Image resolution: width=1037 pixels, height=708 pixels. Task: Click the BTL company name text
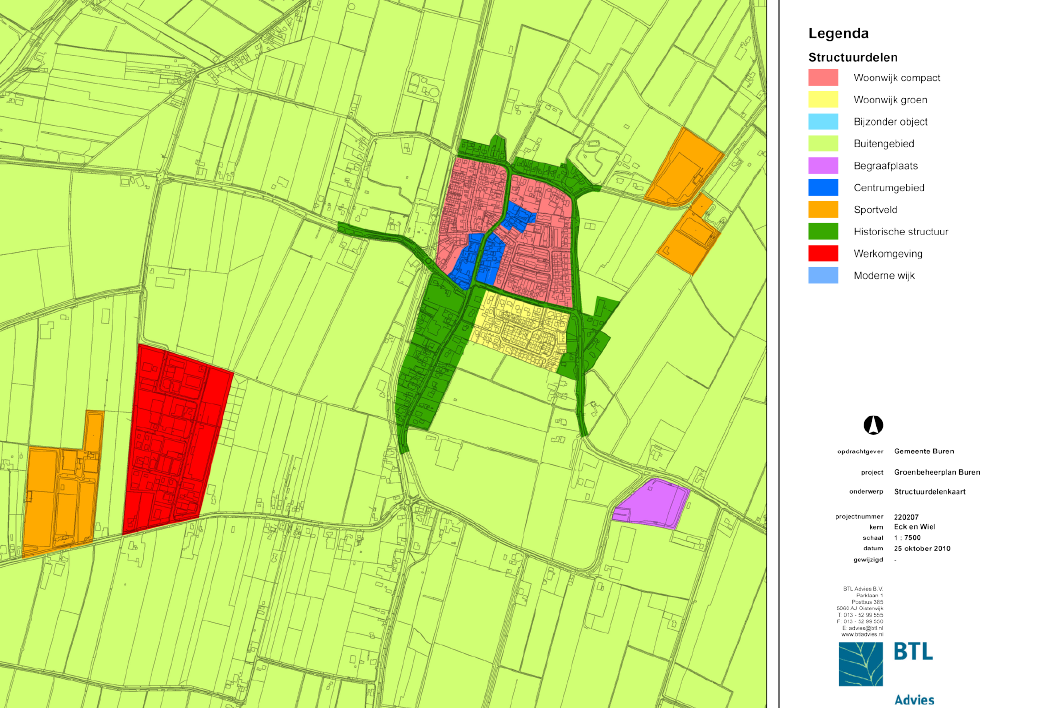click(913, 651)
